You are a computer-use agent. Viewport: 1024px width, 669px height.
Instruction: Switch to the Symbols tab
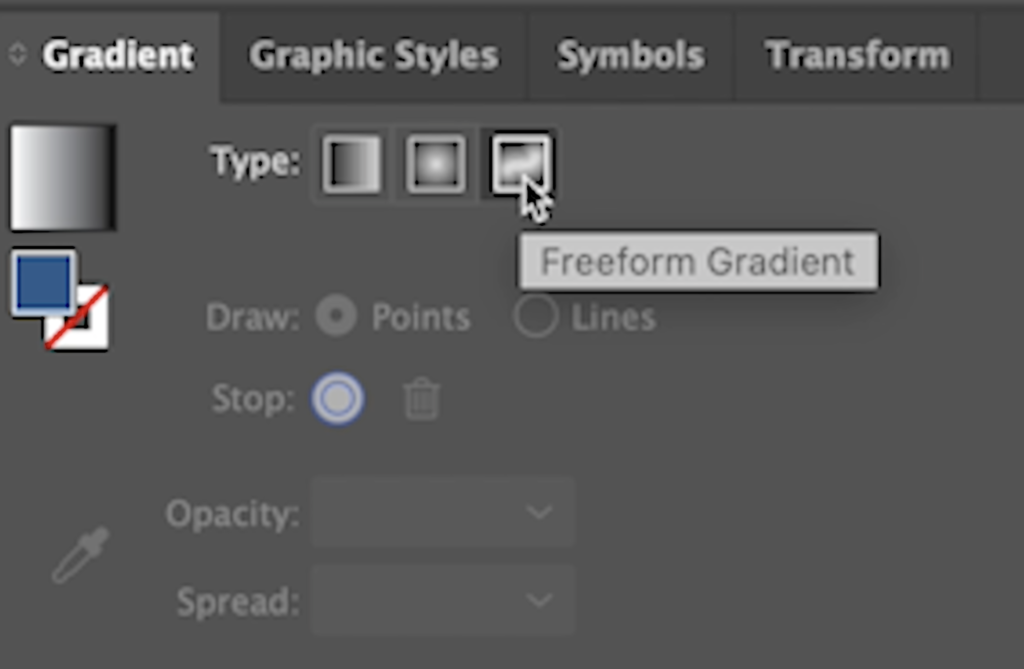coord(630,56)
